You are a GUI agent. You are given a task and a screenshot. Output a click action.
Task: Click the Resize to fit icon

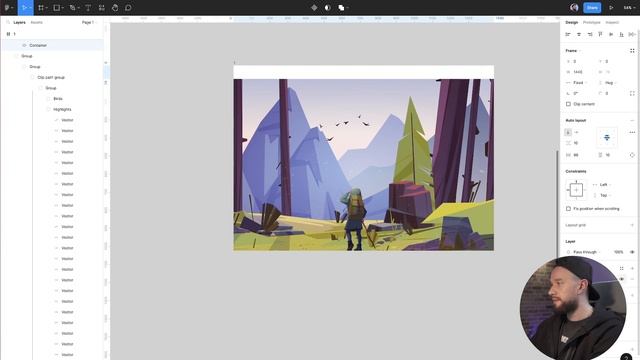point(632,51)
